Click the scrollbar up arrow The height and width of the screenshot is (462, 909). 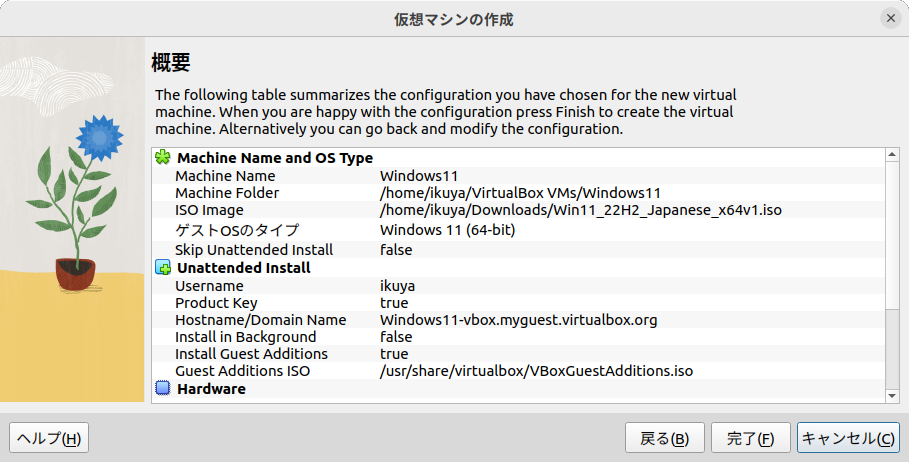pos(892,154)
